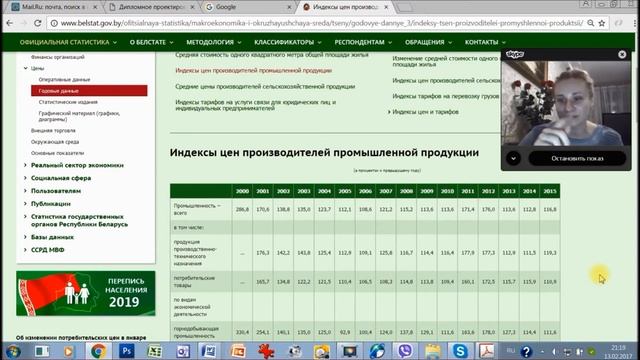Open the red splat application on taskbar
Viewport: 640px width, 360px height.
click(266, 351)
